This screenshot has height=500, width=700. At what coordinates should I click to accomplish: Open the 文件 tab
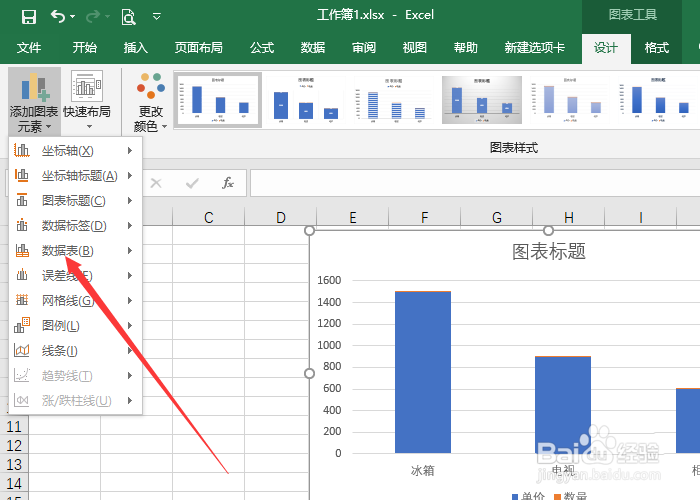pos(29,47)
